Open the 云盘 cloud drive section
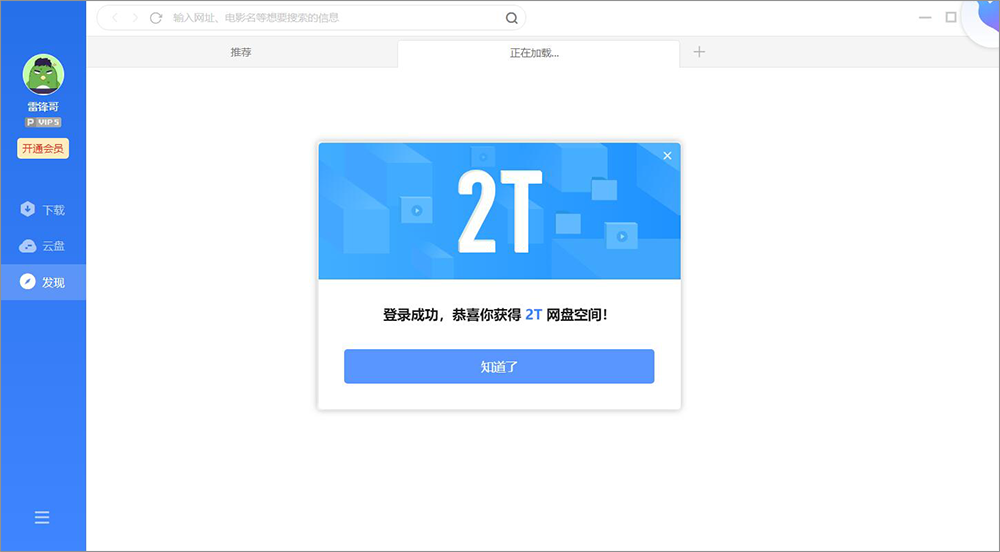The height and width of the screenshot is (552, 1000). 43,246
